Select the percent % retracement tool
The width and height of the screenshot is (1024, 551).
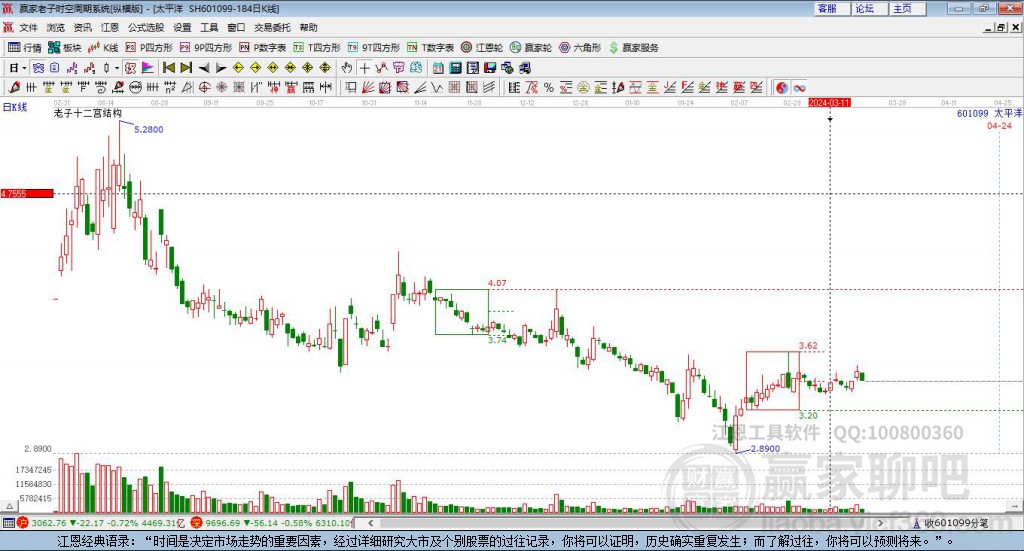pos(549,87)
